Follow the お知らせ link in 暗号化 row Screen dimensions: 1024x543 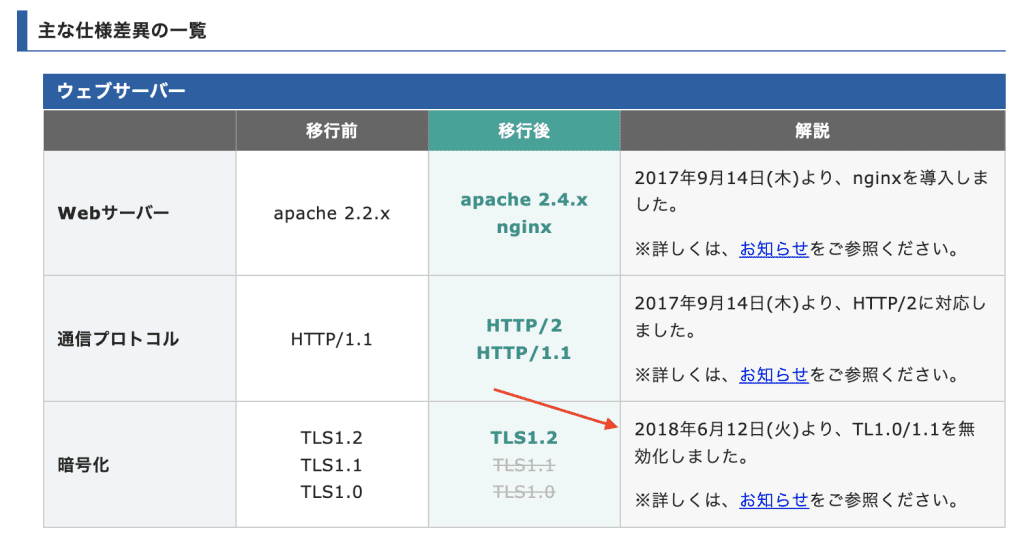tap(773, 499)
